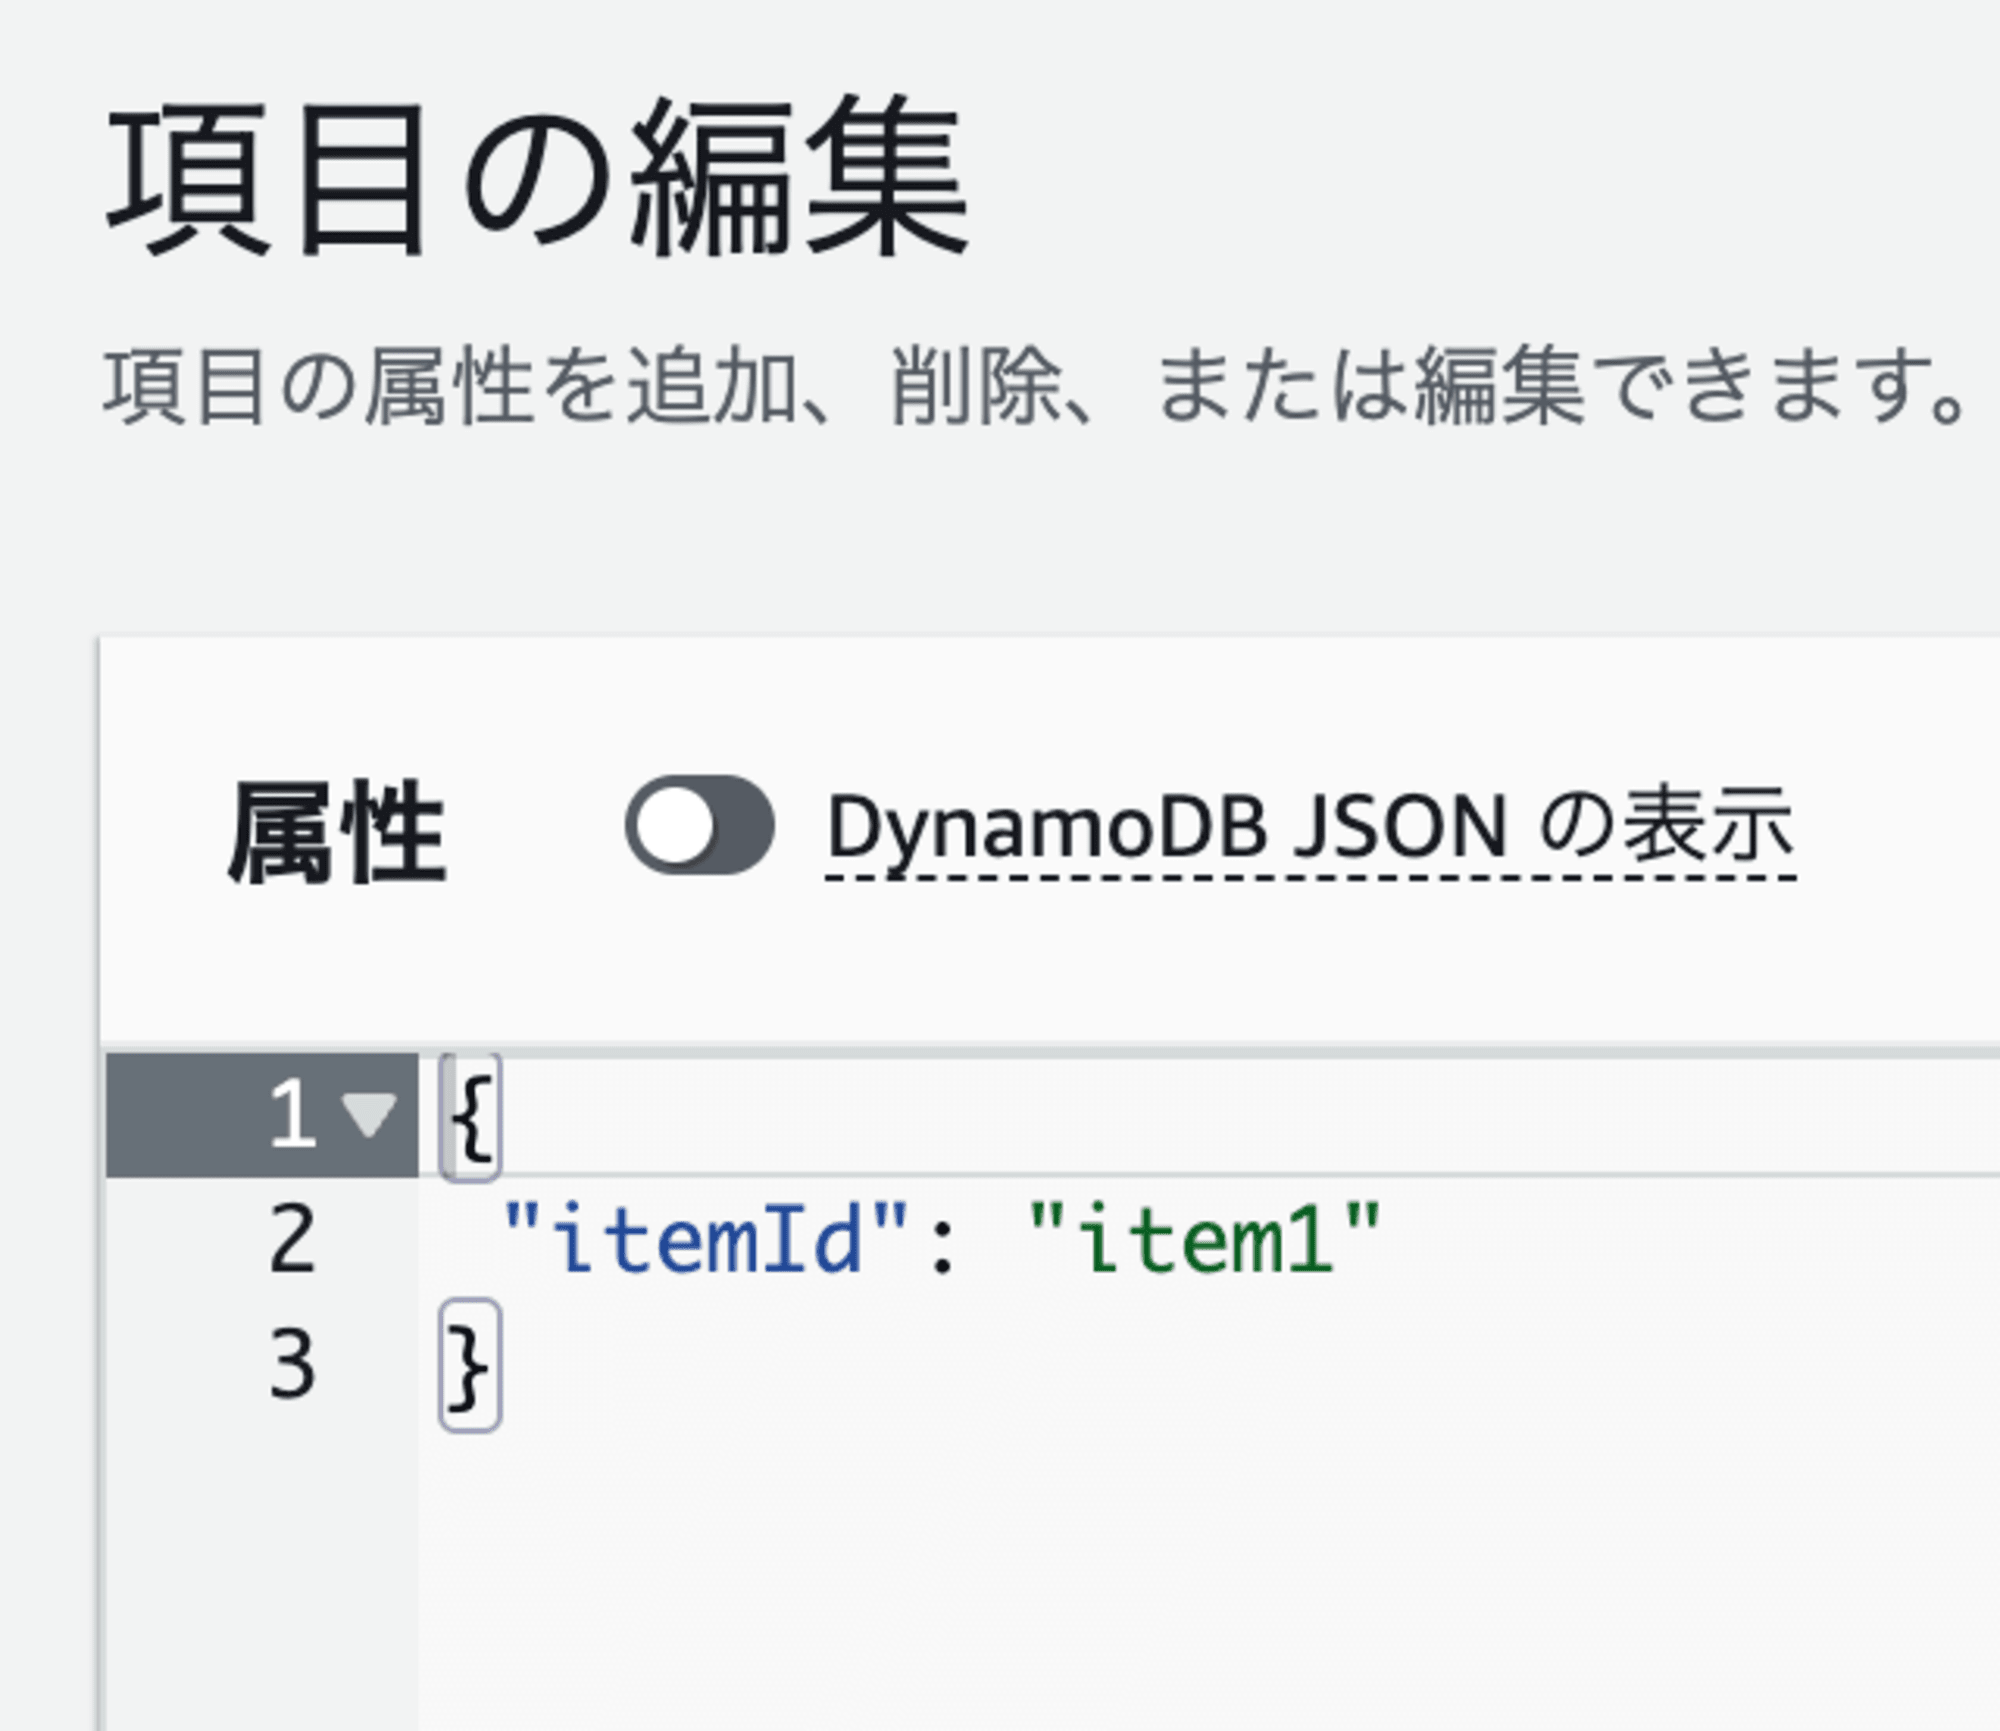Place cursor at opening brace on line 1

tap(470, 1116)
